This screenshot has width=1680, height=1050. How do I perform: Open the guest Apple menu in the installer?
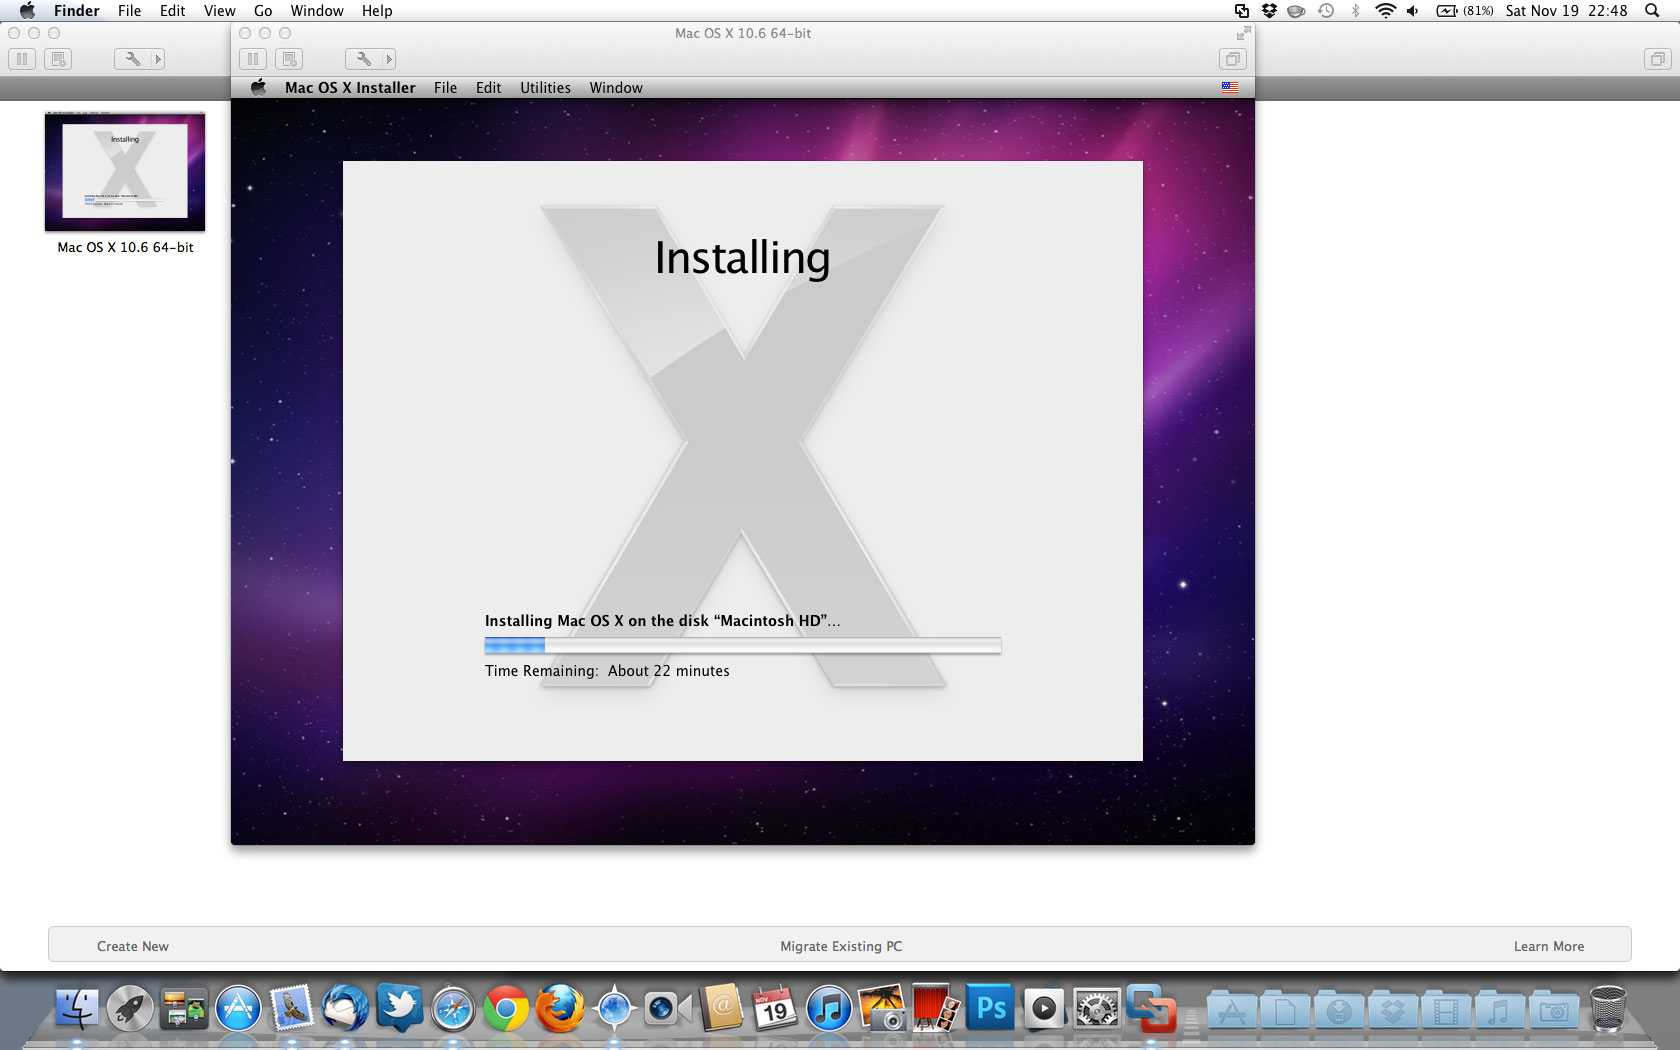(258, 87)
